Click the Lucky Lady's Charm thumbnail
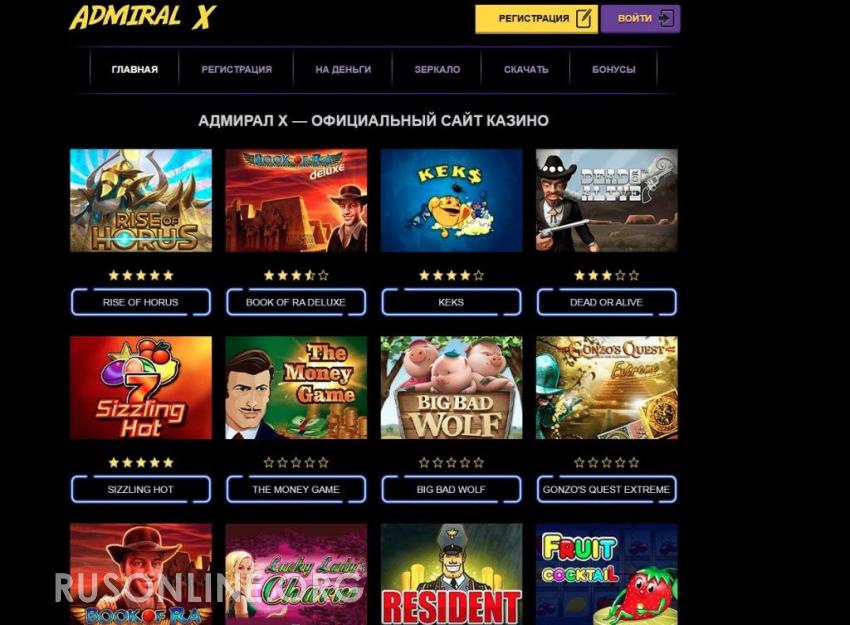850x625 pixels. [296, 574]
